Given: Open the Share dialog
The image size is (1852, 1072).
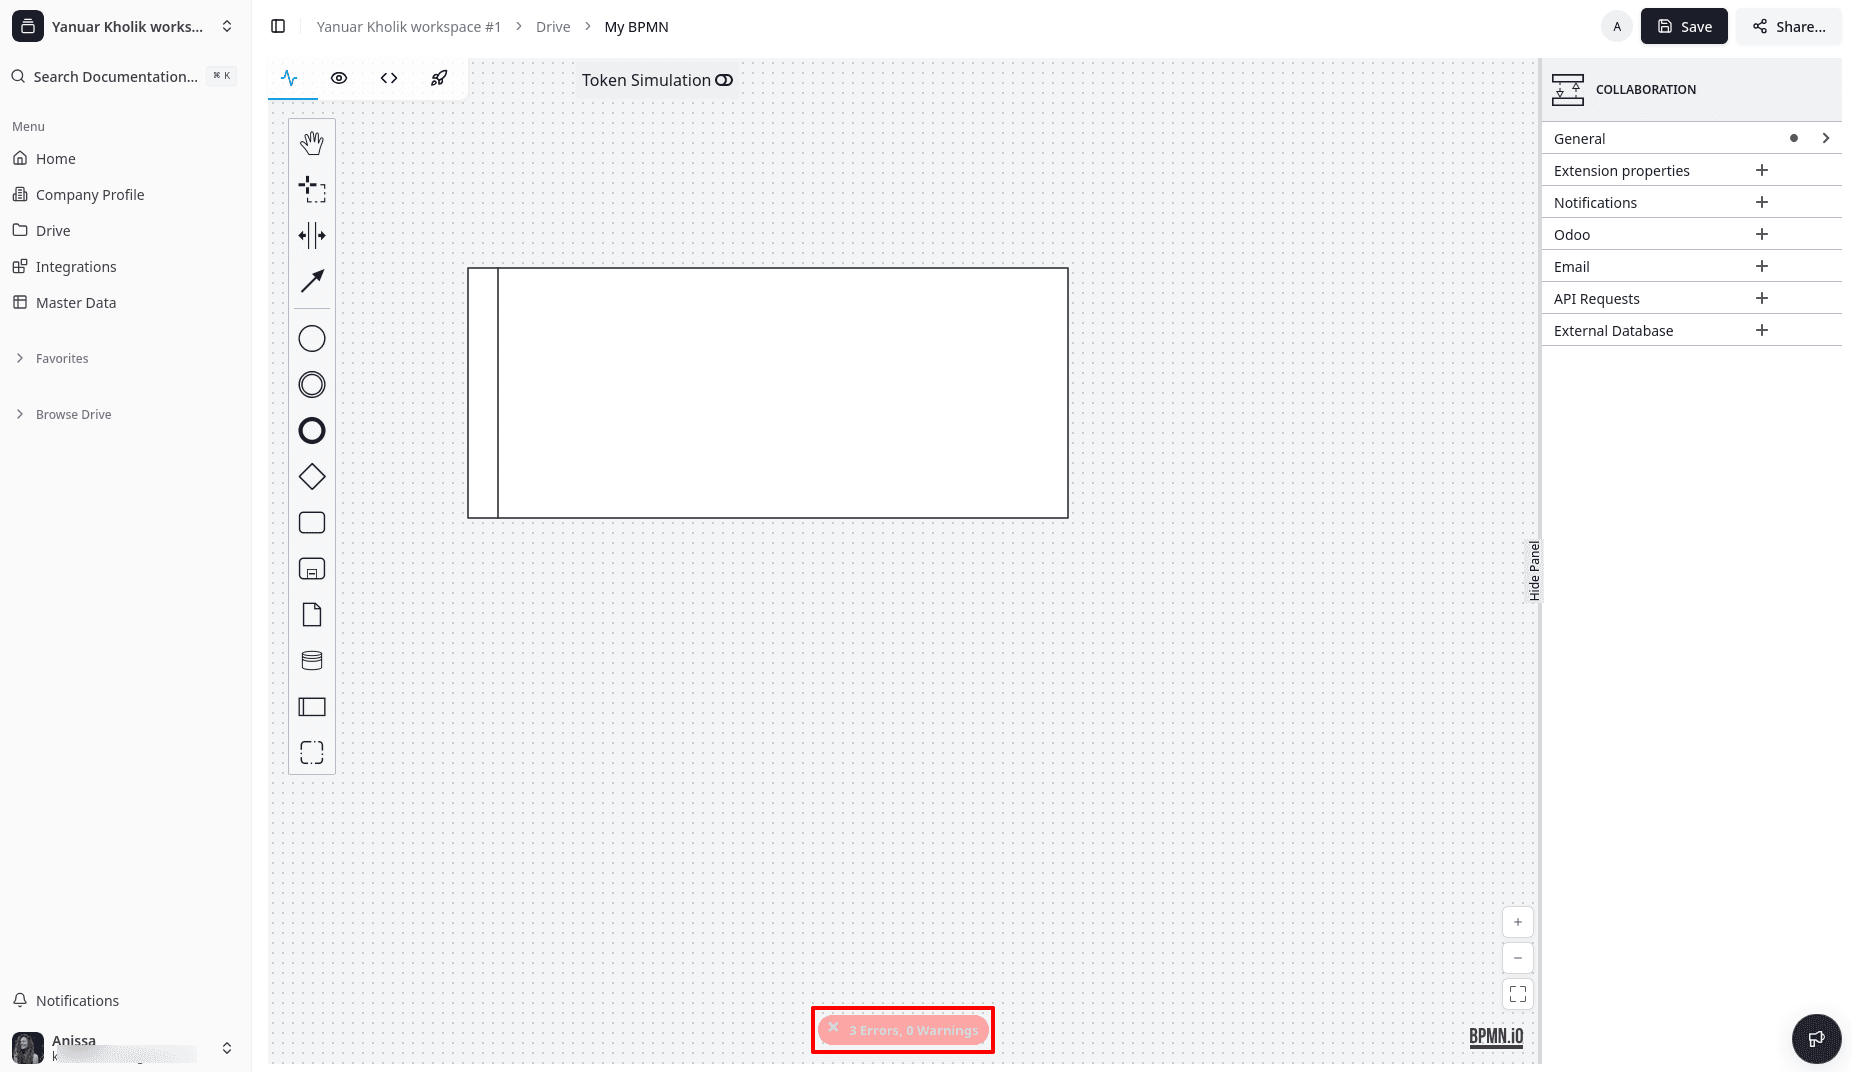Looking at the screenshot, I should tap(1789, 27).
